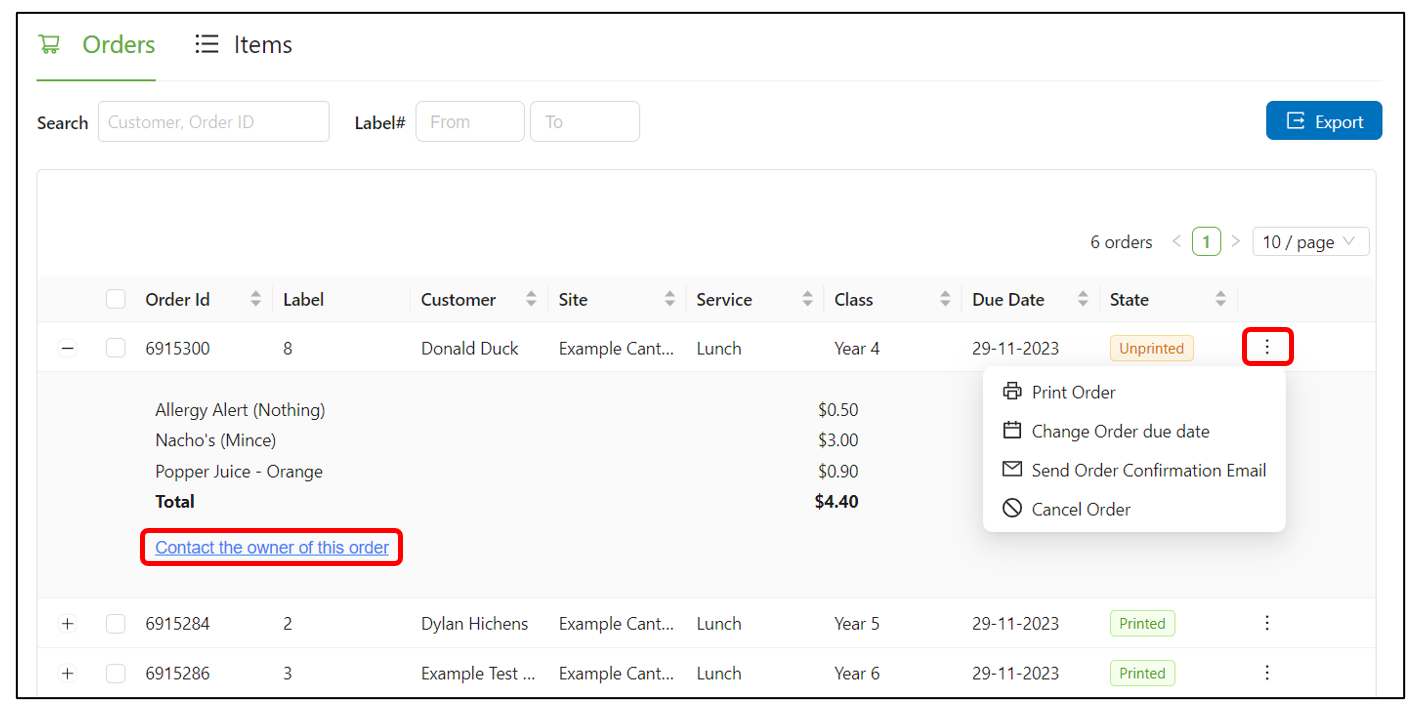Check the box for order 6915300

[116, 348]
